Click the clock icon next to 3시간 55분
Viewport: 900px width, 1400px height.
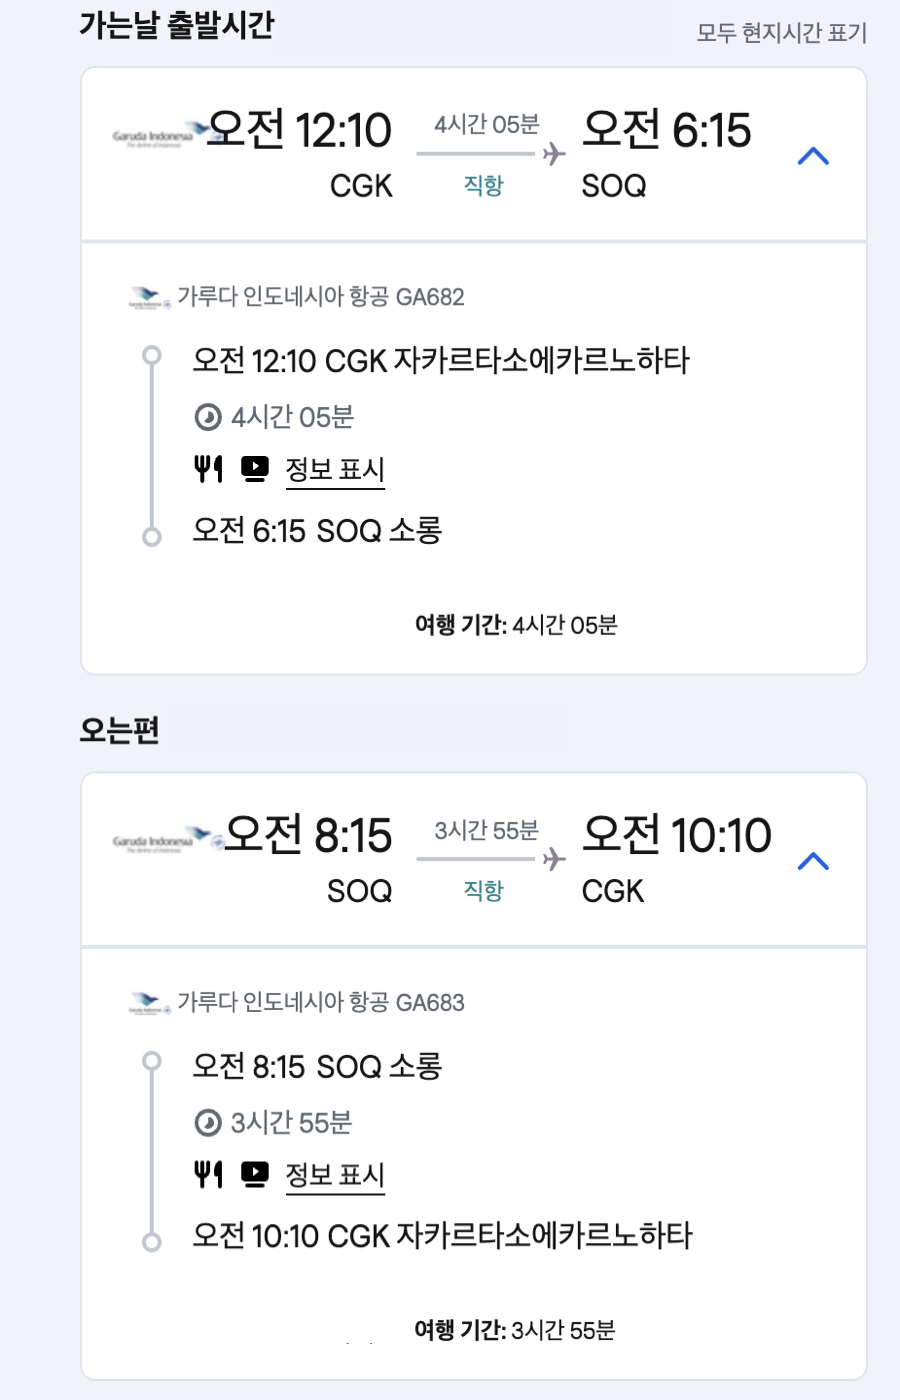(x=208, y=1123)
